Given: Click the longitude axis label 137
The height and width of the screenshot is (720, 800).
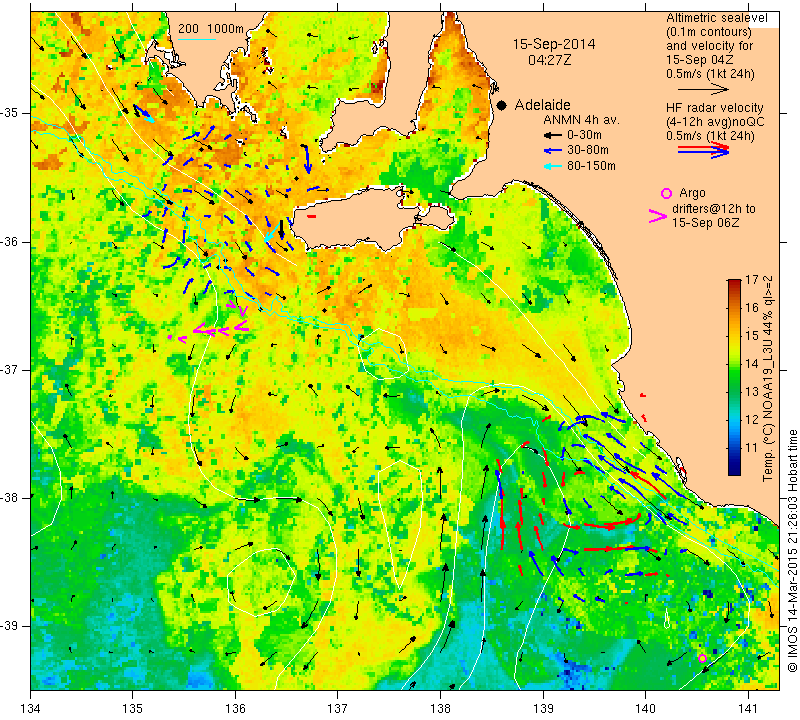Looking at the screenshot, I should coord(338,709).
